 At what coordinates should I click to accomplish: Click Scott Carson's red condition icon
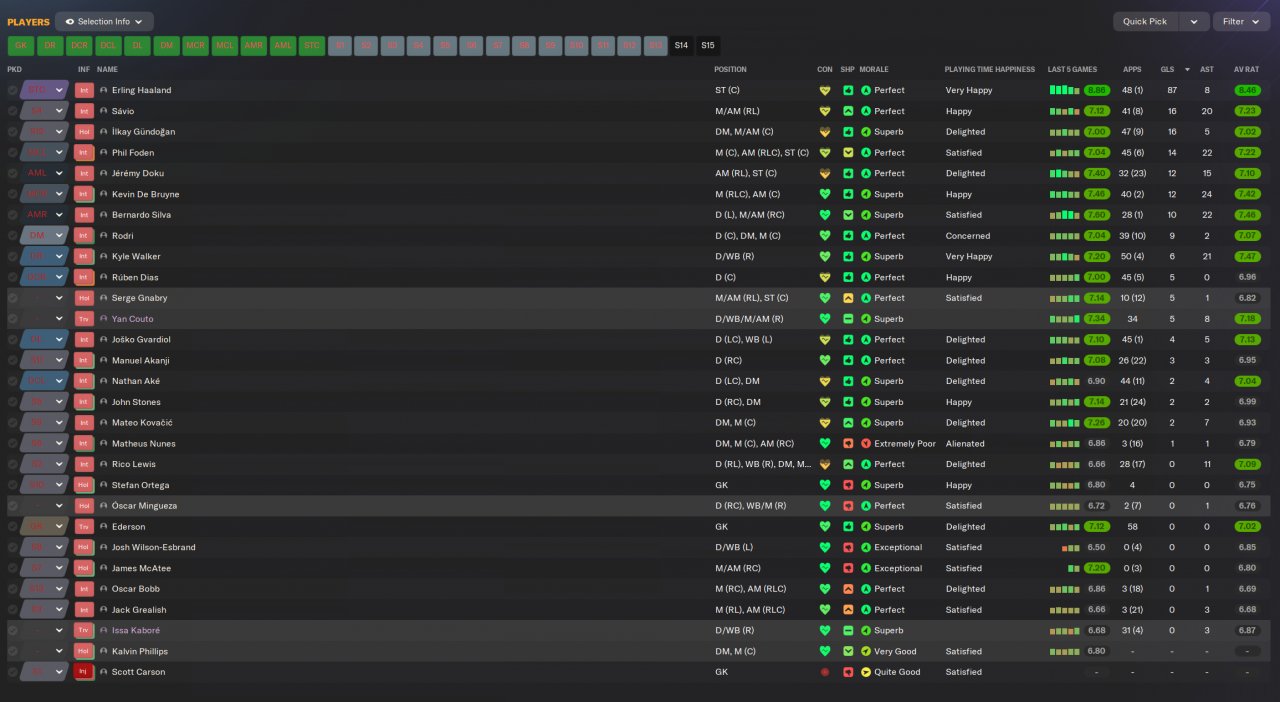click(x=825, y=672)
